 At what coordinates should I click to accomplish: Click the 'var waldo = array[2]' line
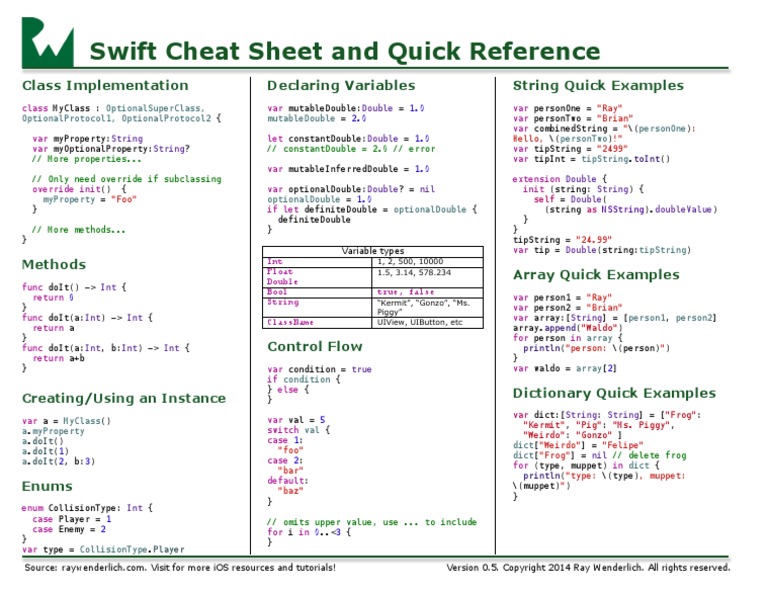[565, 368]
